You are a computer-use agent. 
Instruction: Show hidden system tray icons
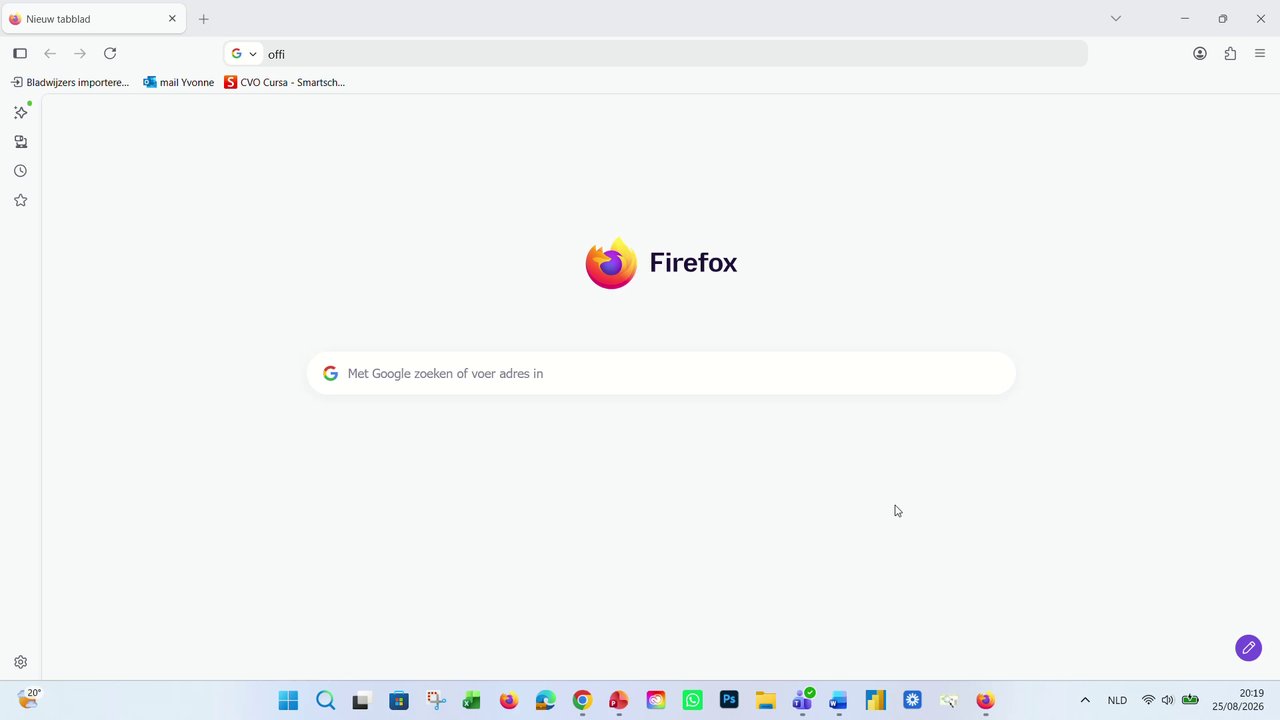[1085, 700]
